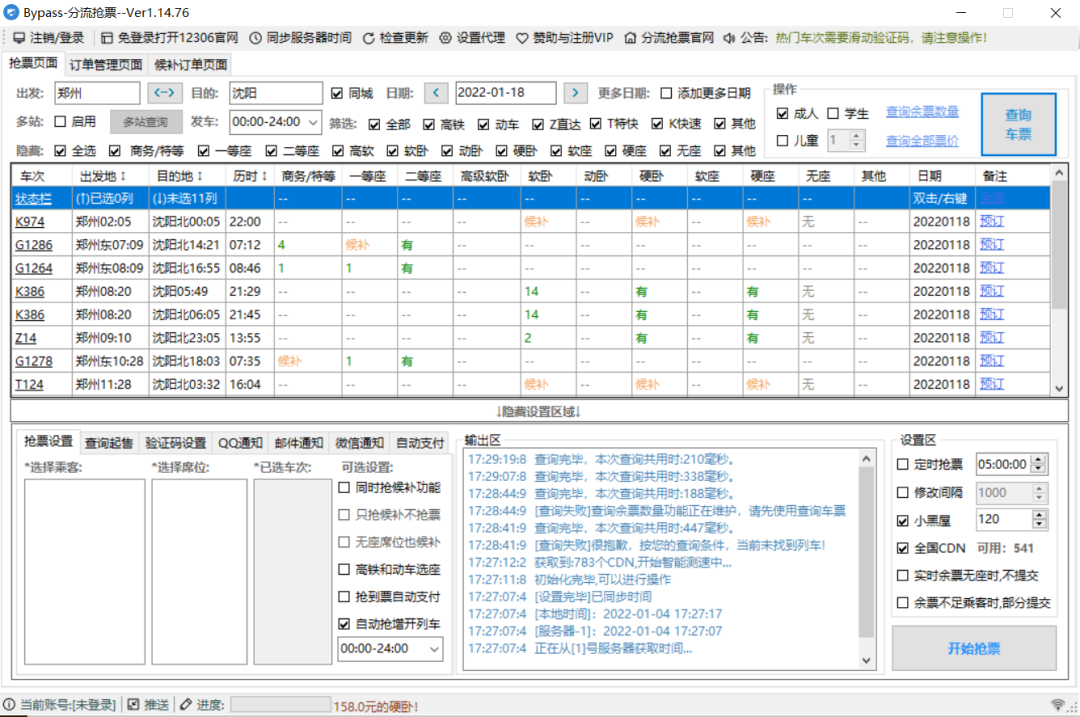Click 检查更新 refresh icon
Viewport: 1080px width, 717px height.
click(369, 38)
